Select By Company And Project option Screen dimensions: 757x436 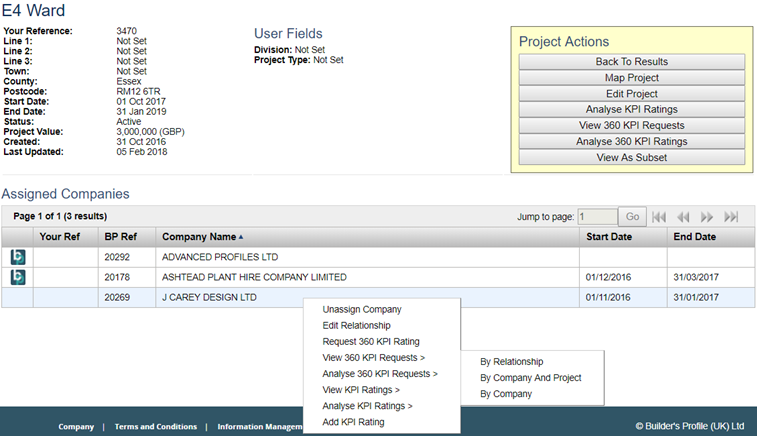click(x=531, y=378)
